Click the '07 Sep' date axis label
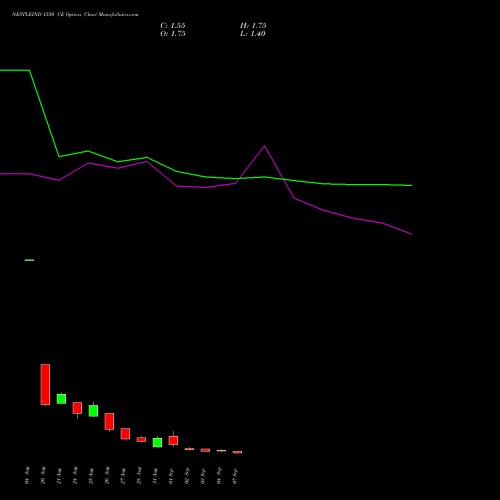Viewport: 500px width, 500px height. (x=235, y=475)
